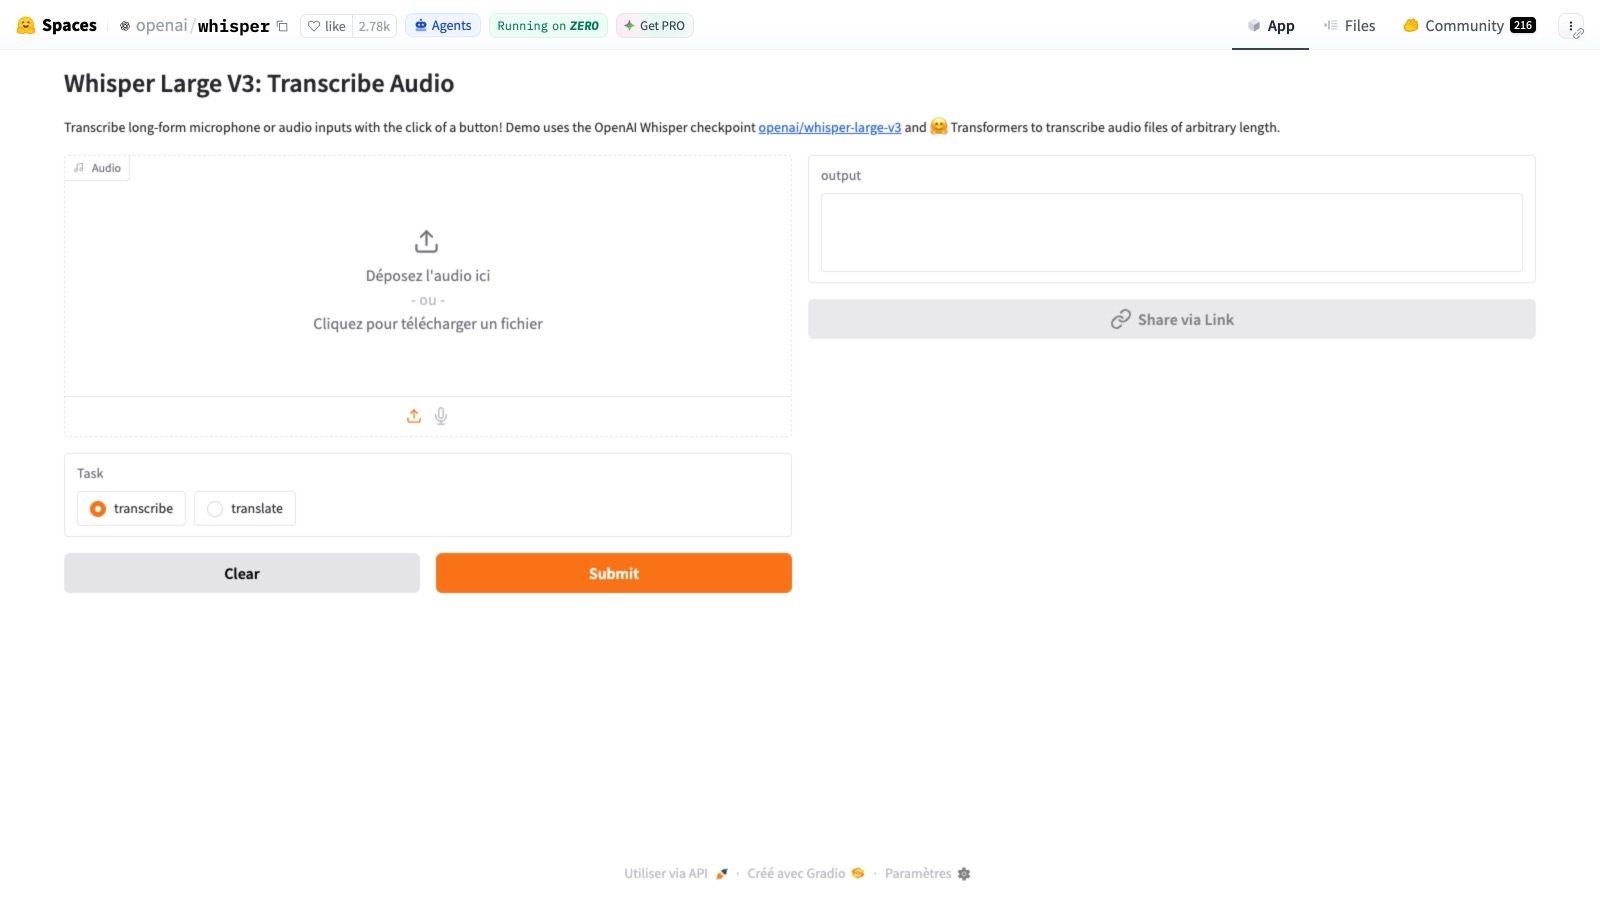Open the Community tab
The width and height of the screenshot is (1600, 900).
click(x=1469, y=26)
